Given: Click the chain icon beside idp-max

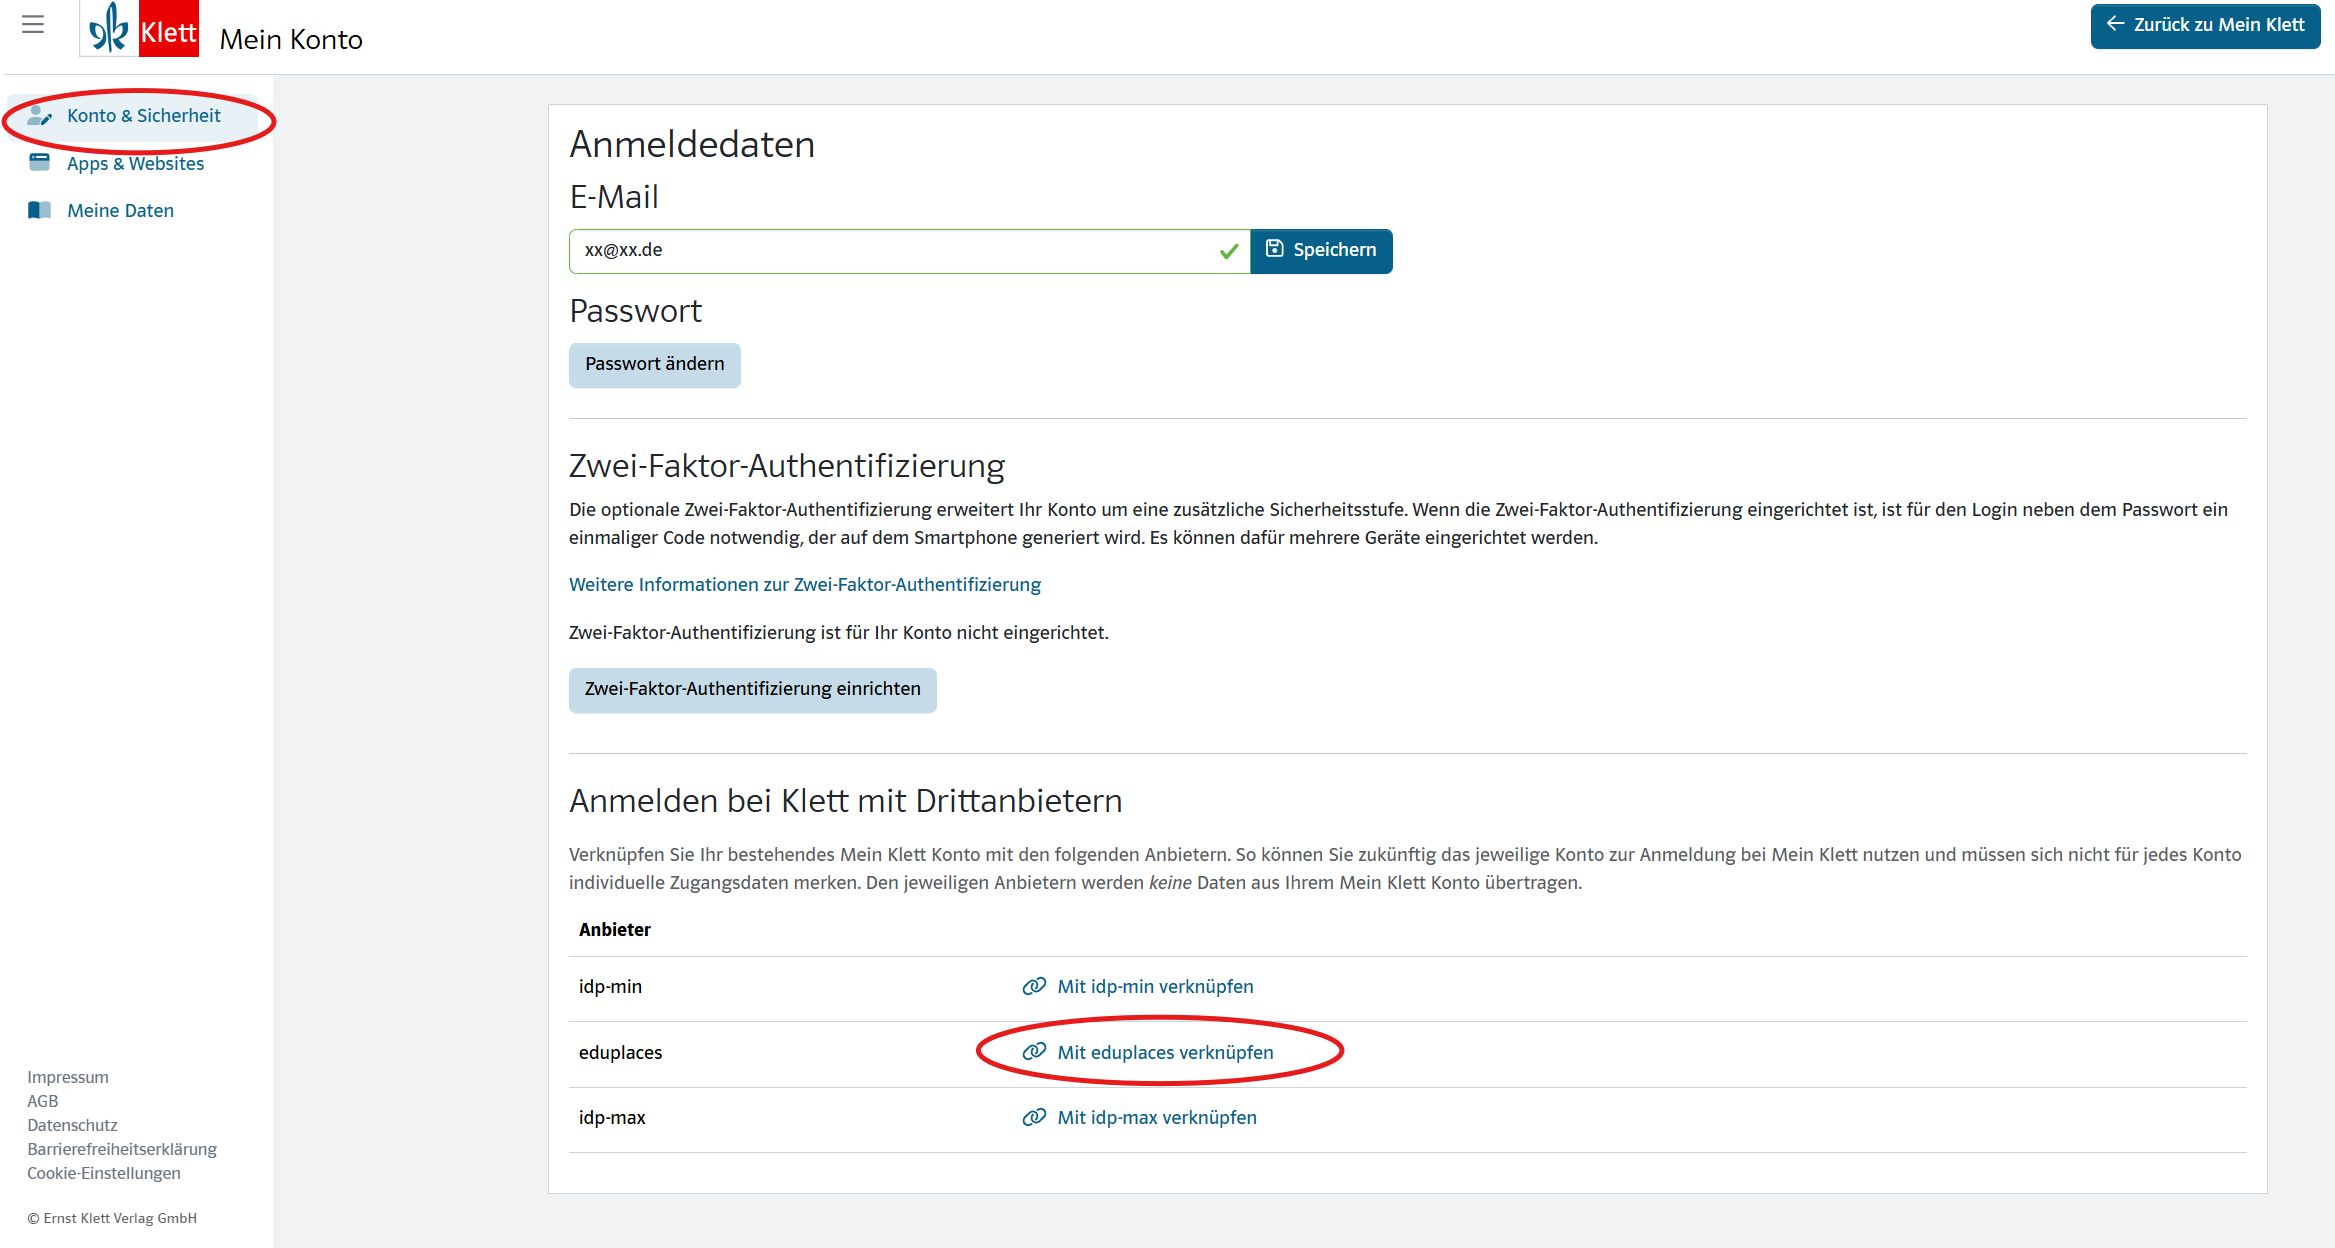Looking at the screenshot, I should [x=1034, y=1118].
